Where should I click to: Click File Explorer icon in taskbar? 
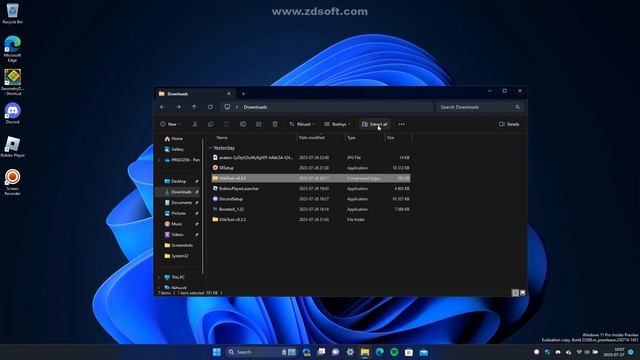[x=365, y=352]
